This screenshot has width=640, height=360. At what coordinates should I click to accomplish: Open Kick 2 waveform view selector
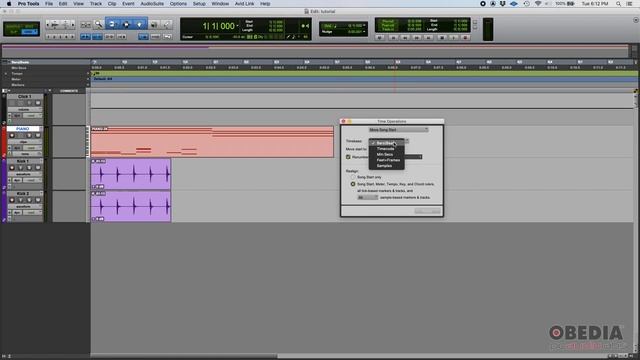pos(24,206)
